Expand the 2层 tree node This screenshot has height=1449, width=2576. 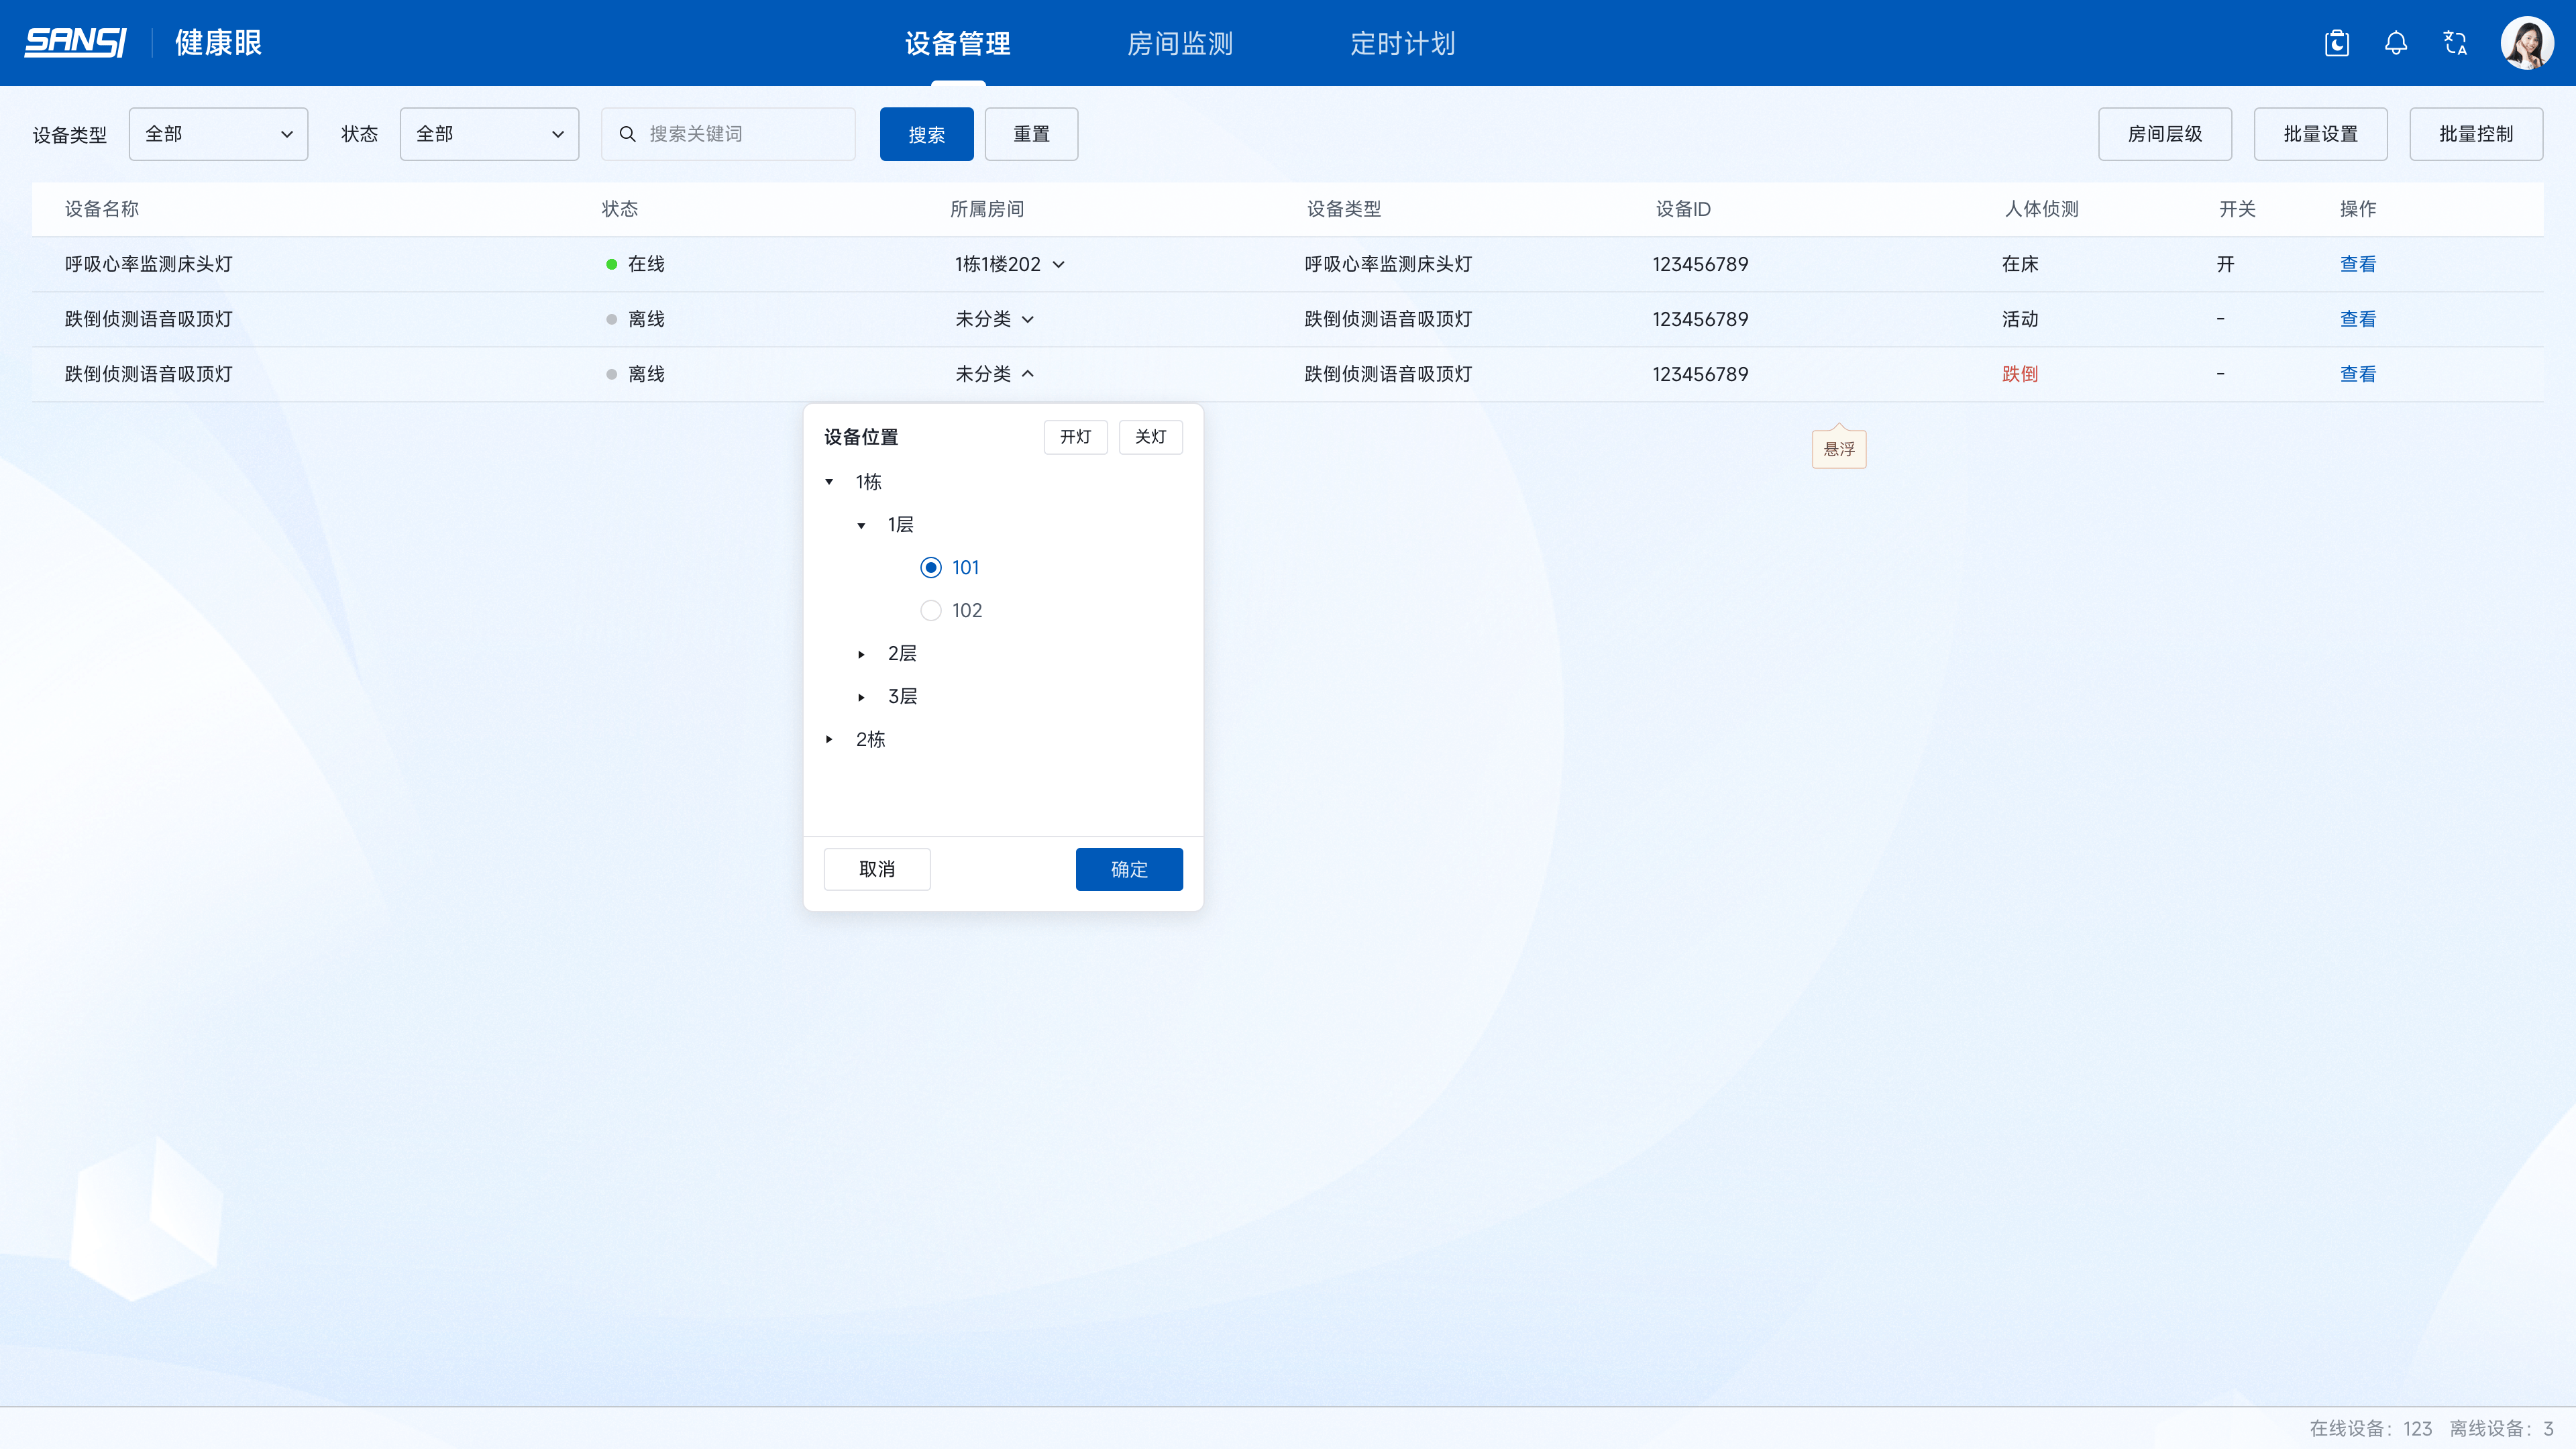[x=861, y=654]
